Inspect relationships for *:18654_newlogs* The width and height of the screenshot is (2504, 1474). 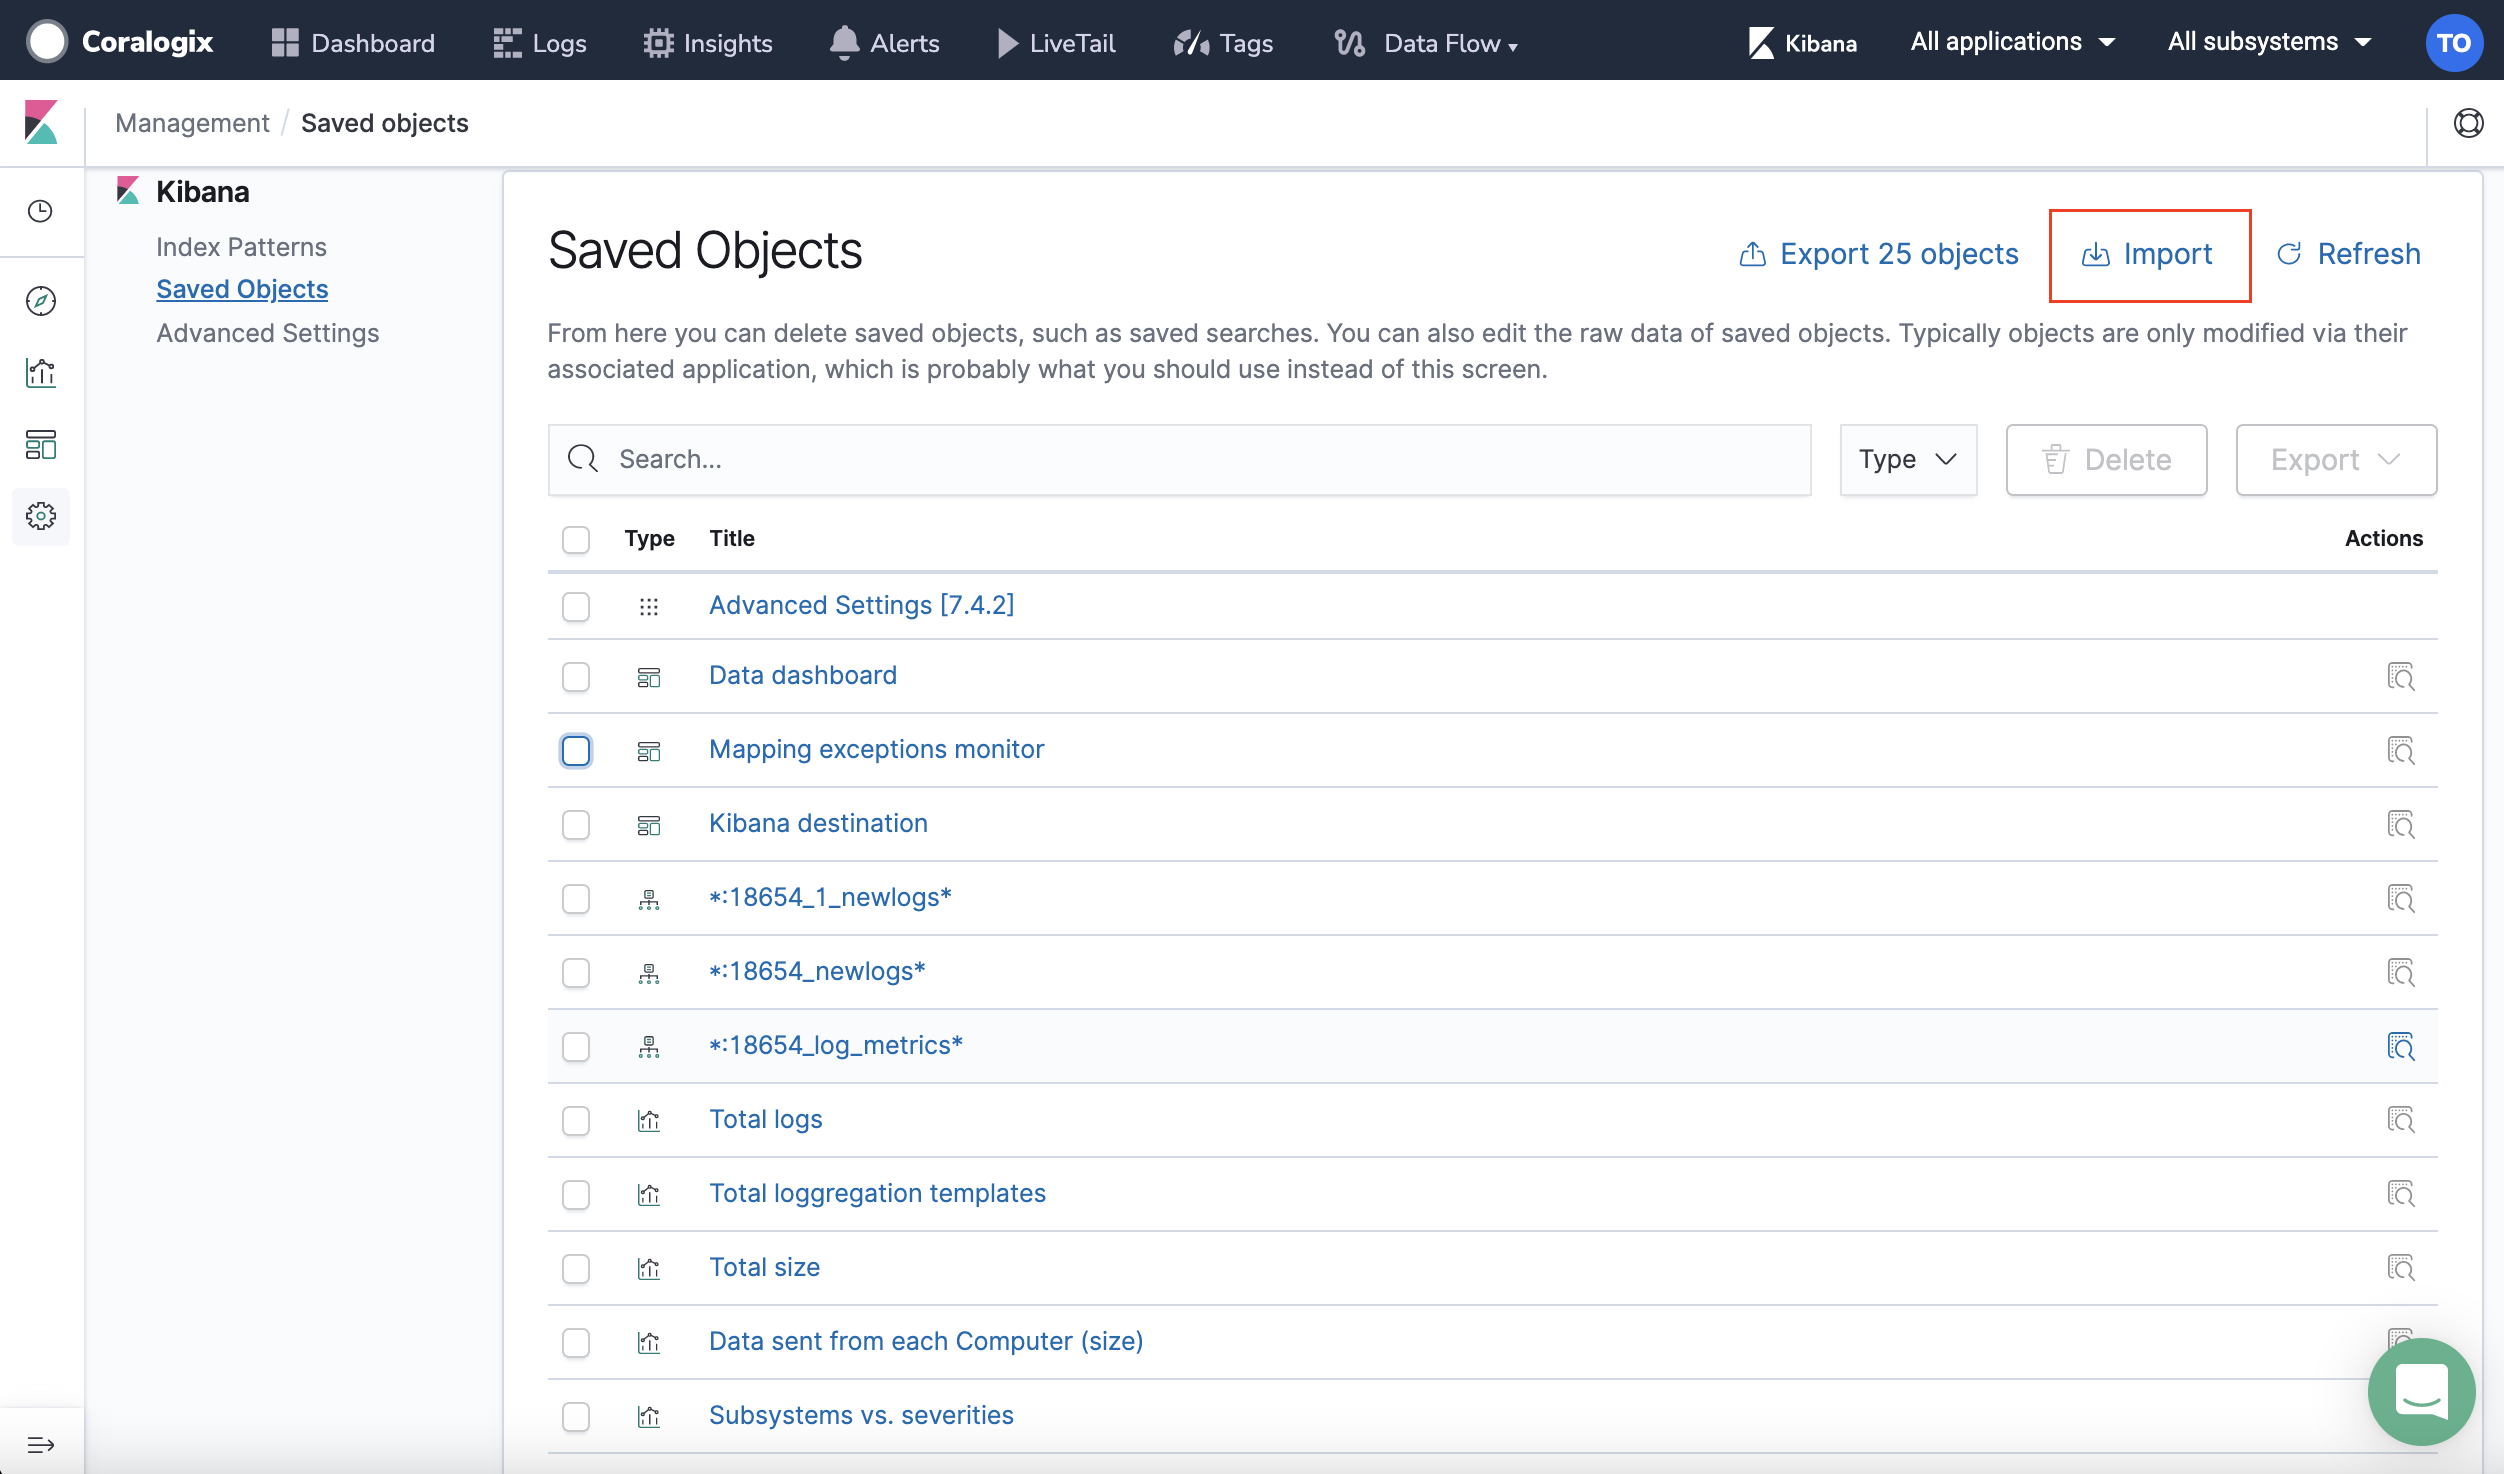point(2401,973)
